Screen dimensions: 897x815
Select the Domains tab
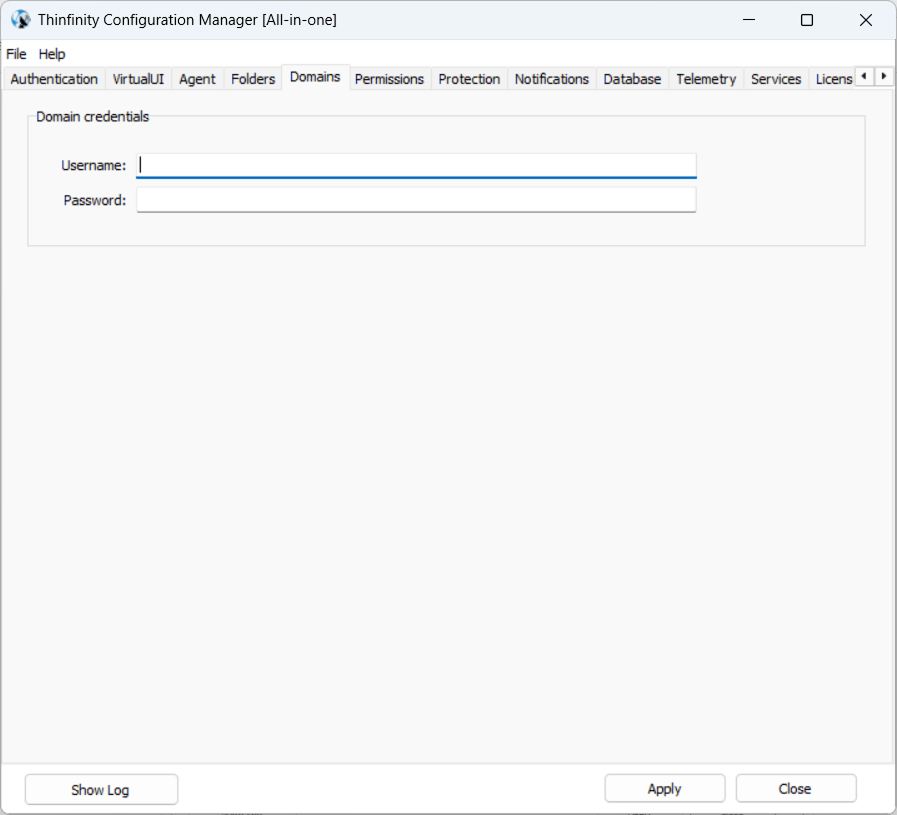315,77
